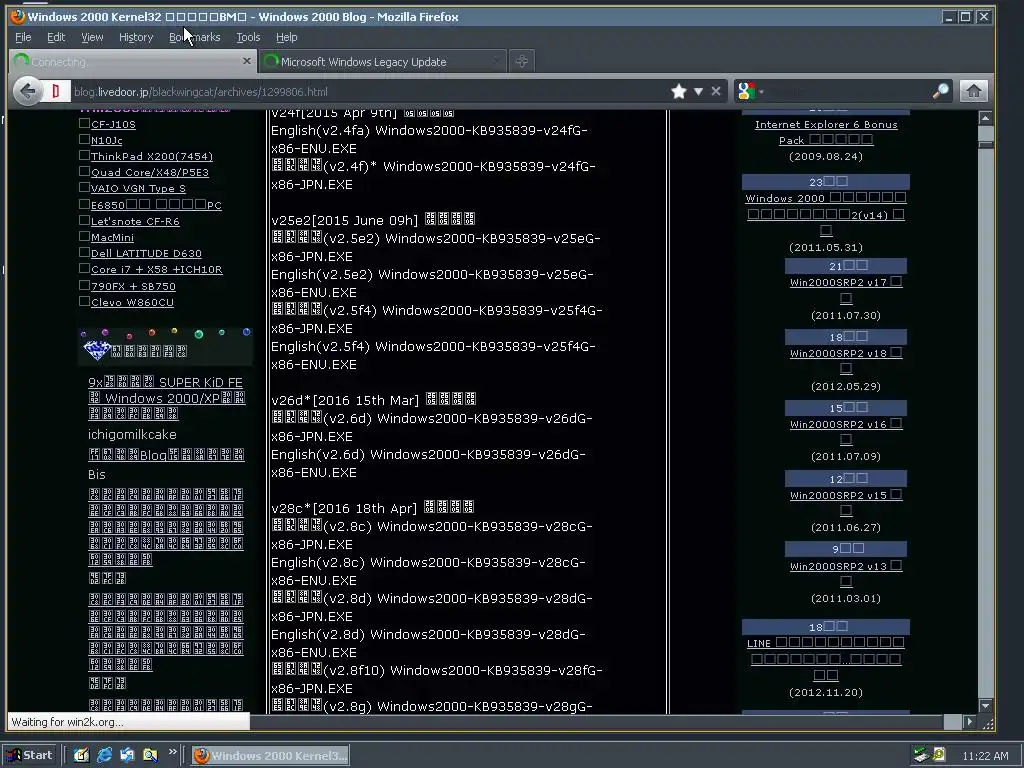Click the fourth Quick Launch search icon

pyautogui.click(x=150, y=755)
